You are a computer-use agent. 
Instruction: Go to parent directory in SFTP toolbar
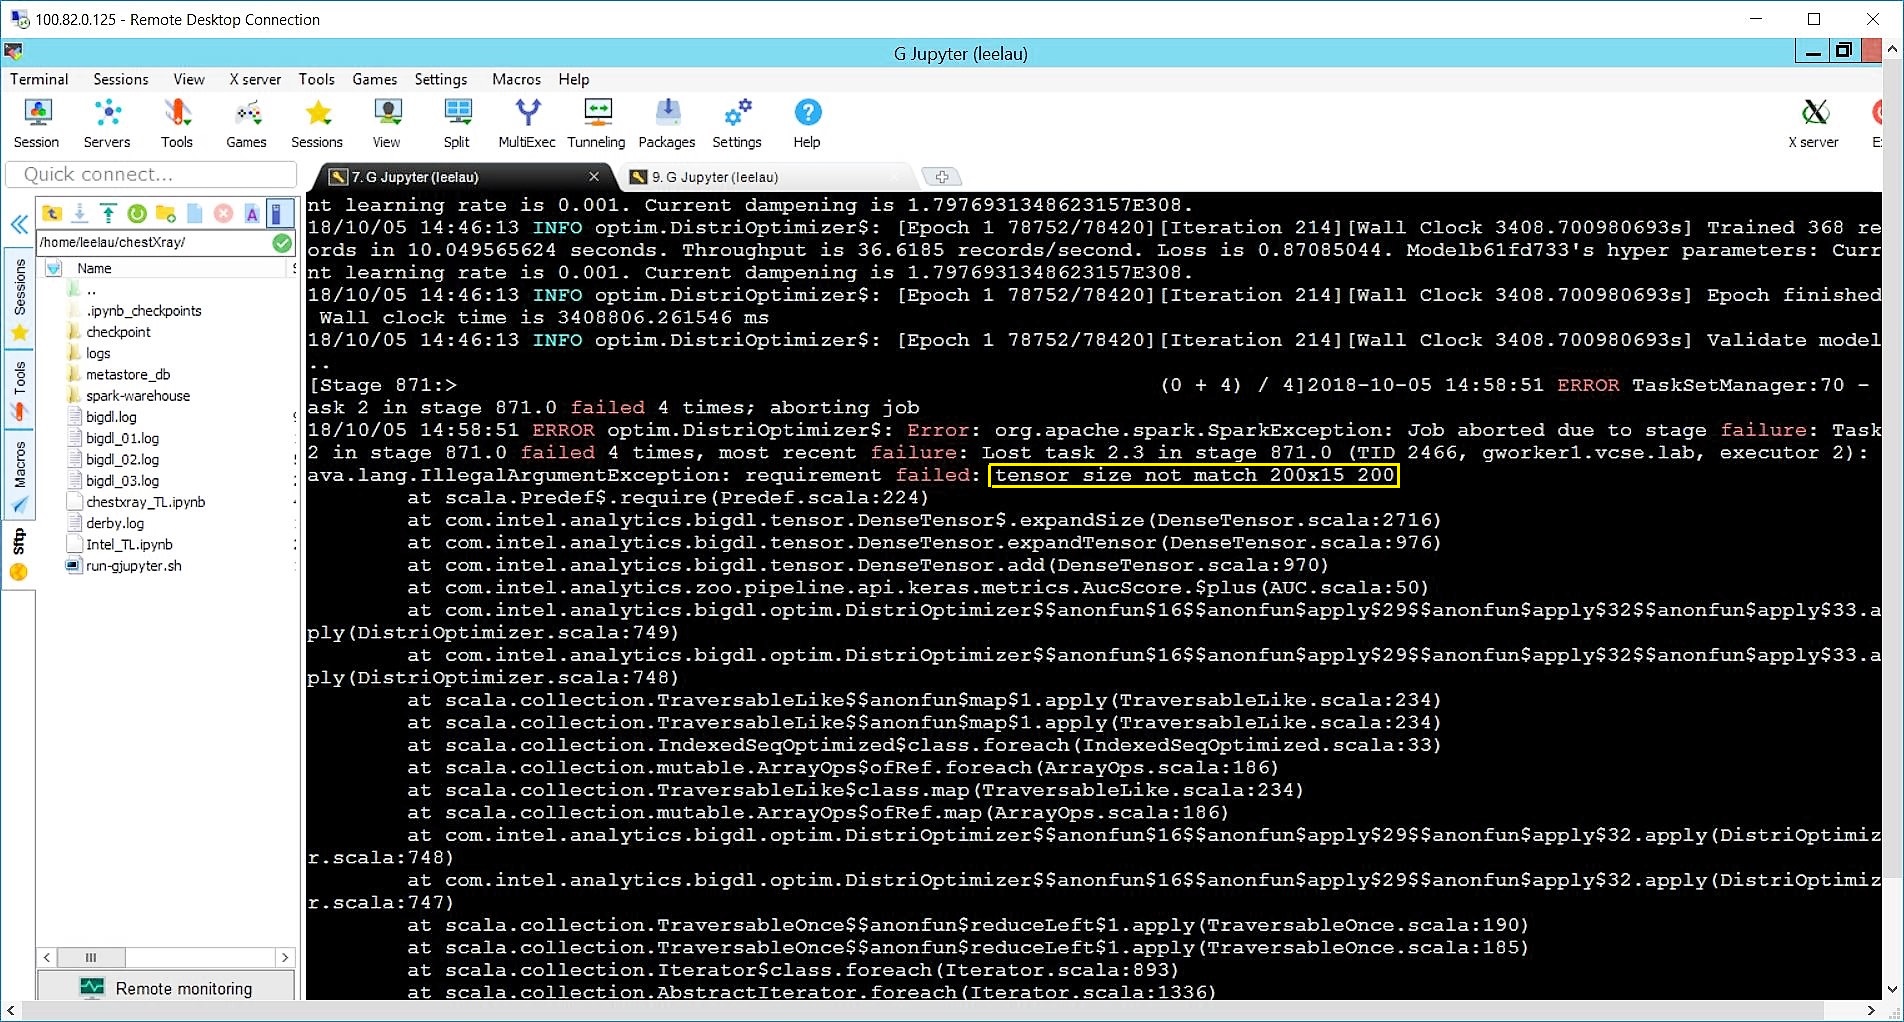[x=52, y=213]
